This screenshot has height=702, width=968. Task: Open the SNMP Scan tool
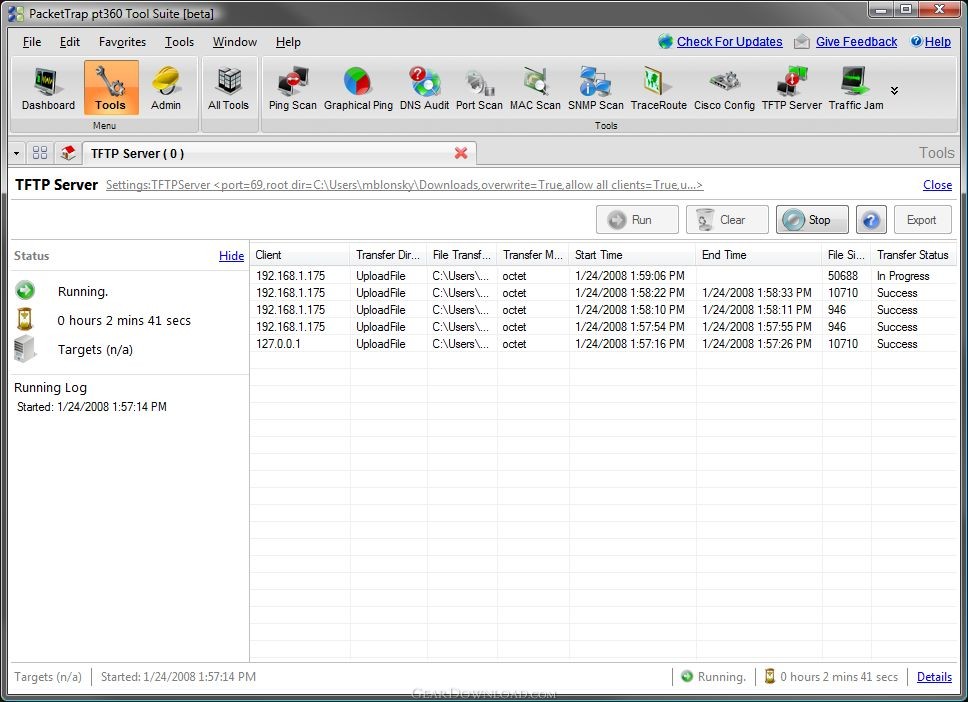[595, 88]
